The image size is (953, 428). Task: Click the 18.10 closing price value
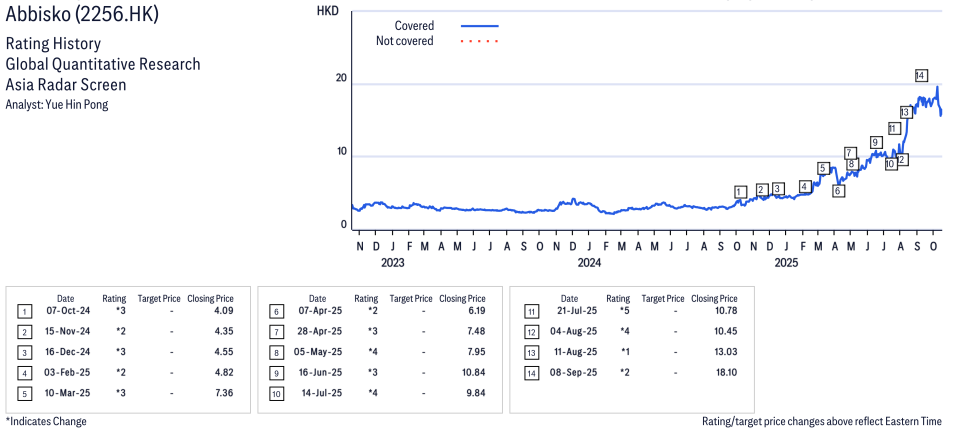[x=725, y=373]
